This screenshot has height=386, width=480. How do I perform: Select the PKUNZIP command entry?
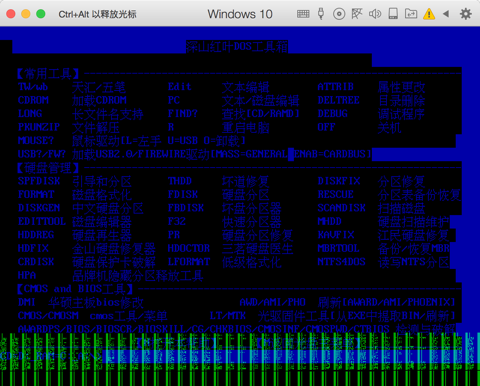pyautogui.click(x=39, y=127)
